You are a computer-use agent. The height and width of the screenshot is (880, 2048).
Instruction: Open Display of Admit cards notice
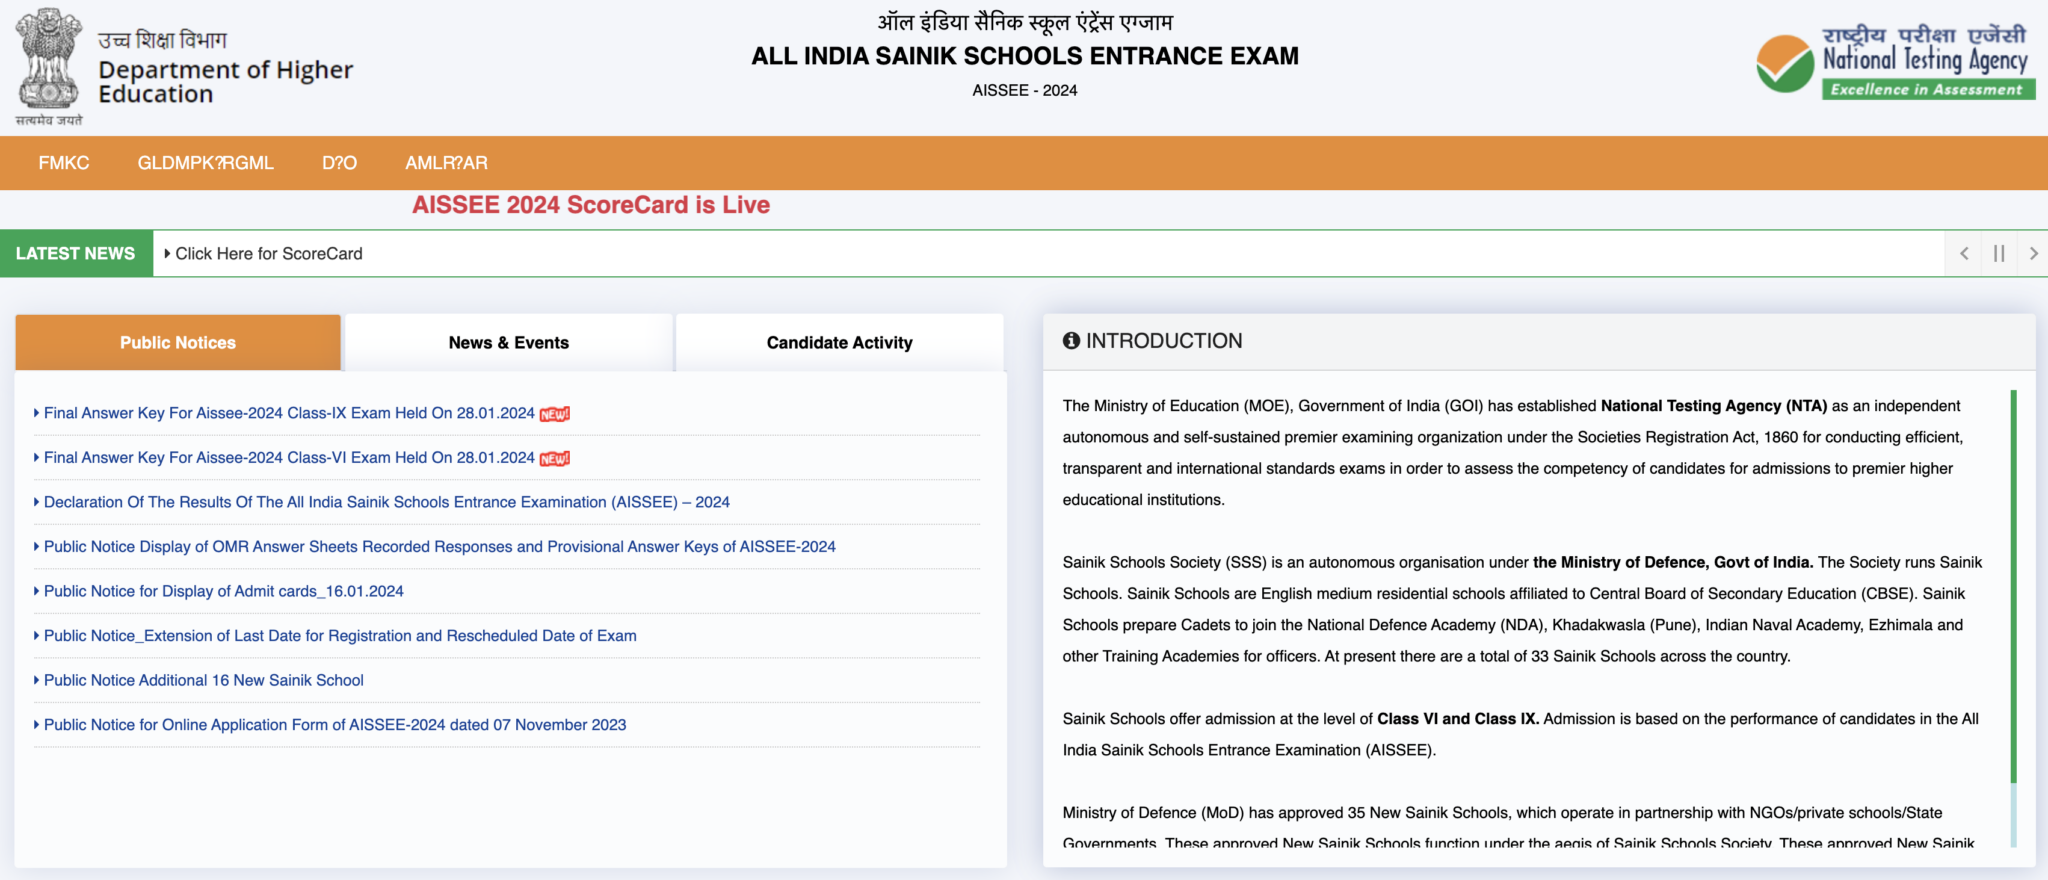click(224, 591)
